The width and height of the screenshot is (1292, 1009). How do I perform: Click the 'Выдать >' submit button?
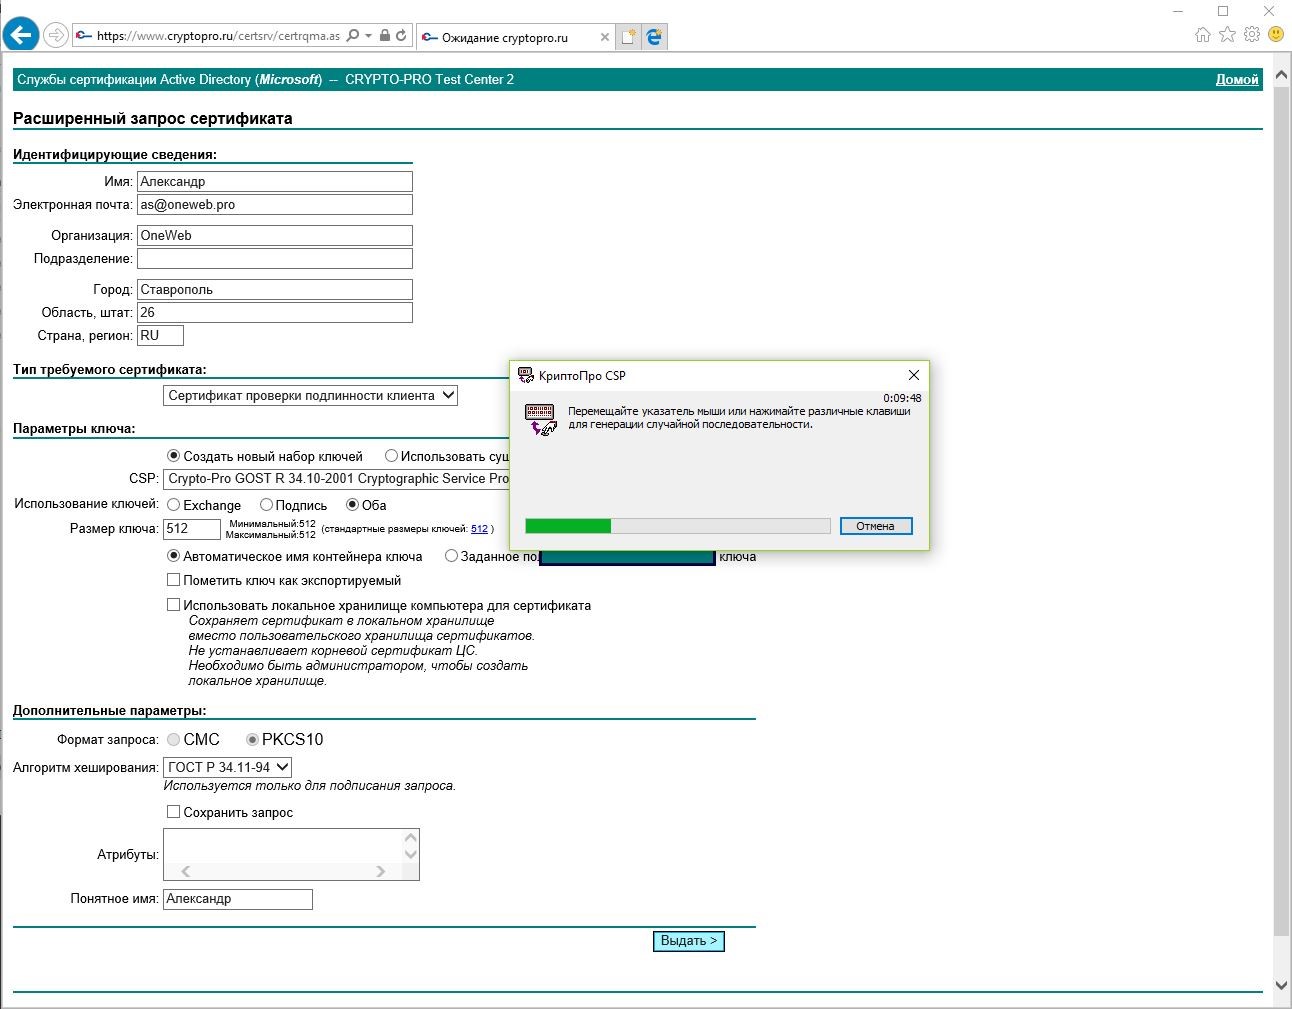tap(689, 941)
